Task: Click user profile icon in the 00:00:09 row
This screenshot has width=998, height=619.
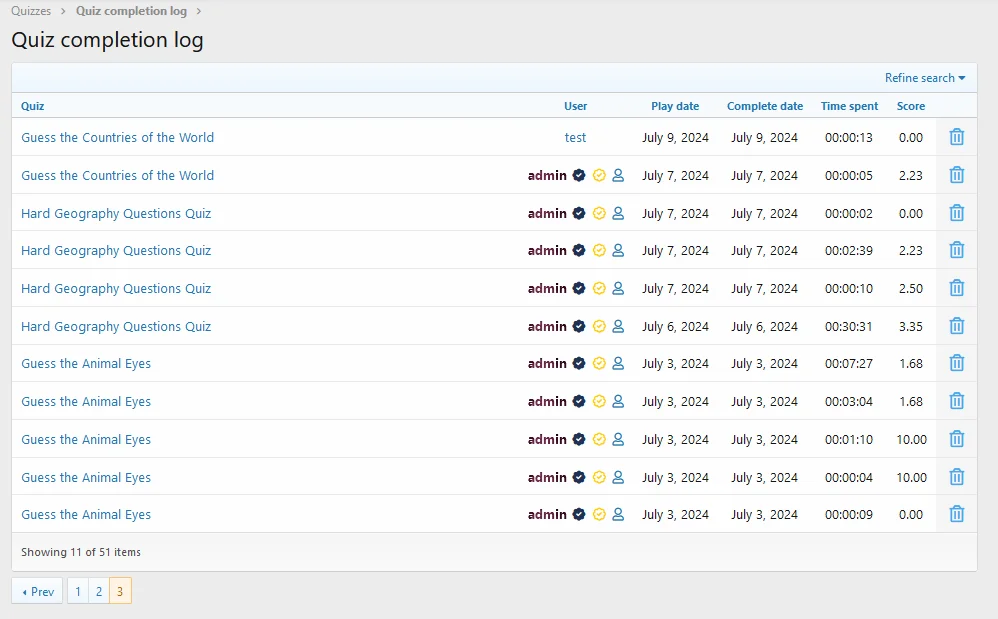Action: click(618, 515)
